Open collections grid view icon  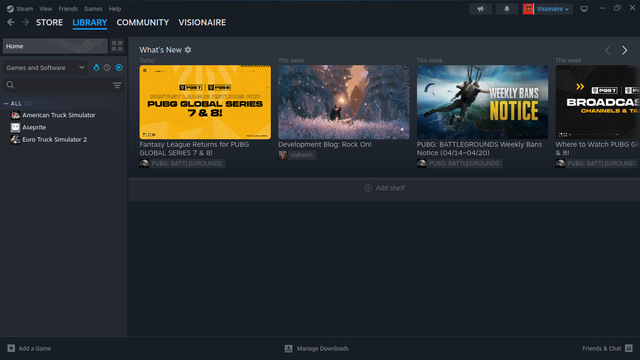click(x=117, y=46)
